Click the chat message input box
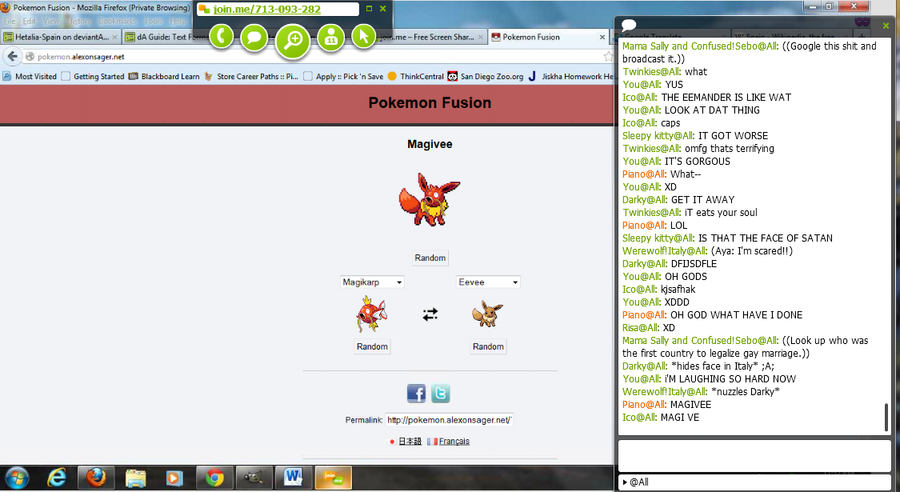This screenshot has height=492, width=900. [754, 456]
